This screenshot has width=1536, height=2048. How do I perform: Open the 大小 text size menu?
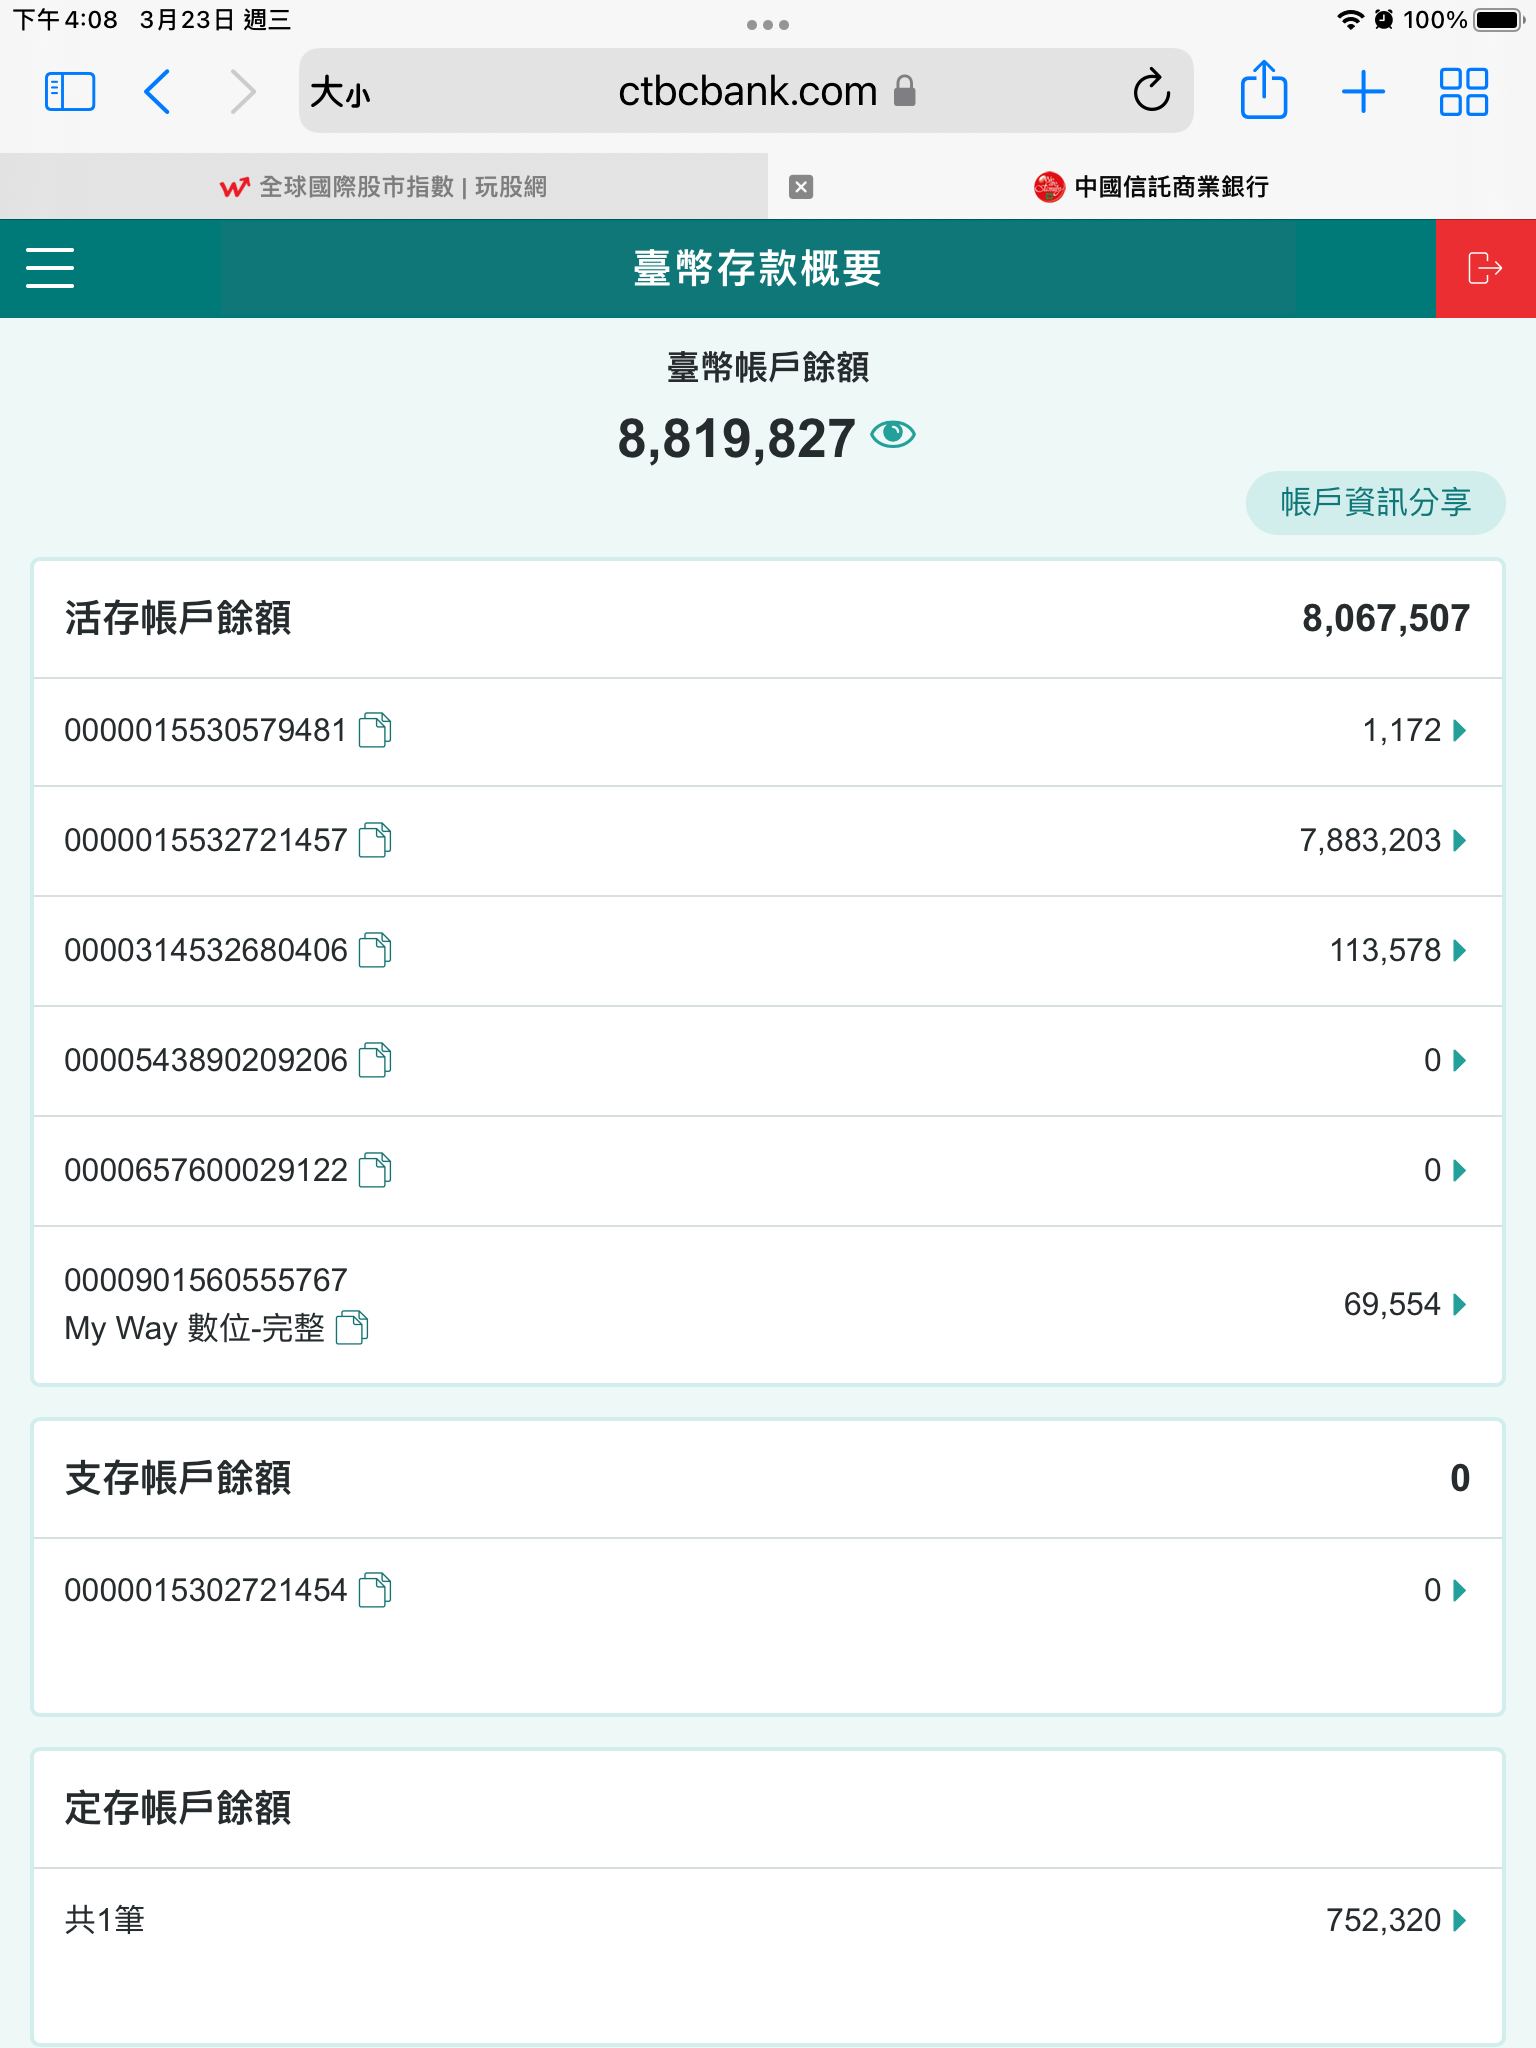[340, 93]
